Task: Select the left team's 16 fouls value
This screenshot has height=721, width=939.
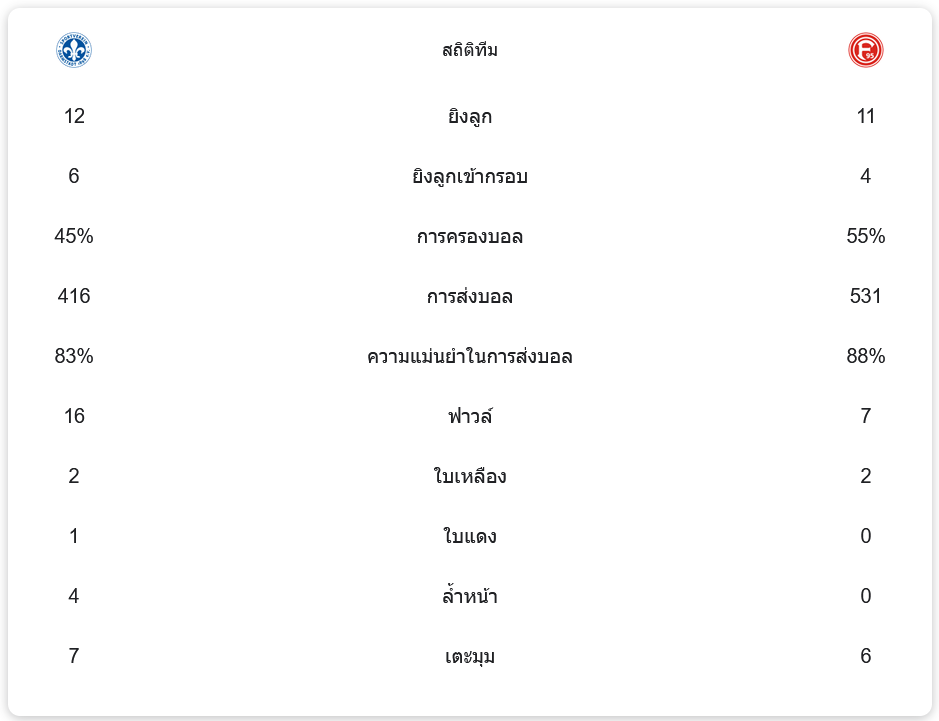Action: pos(74,416)
